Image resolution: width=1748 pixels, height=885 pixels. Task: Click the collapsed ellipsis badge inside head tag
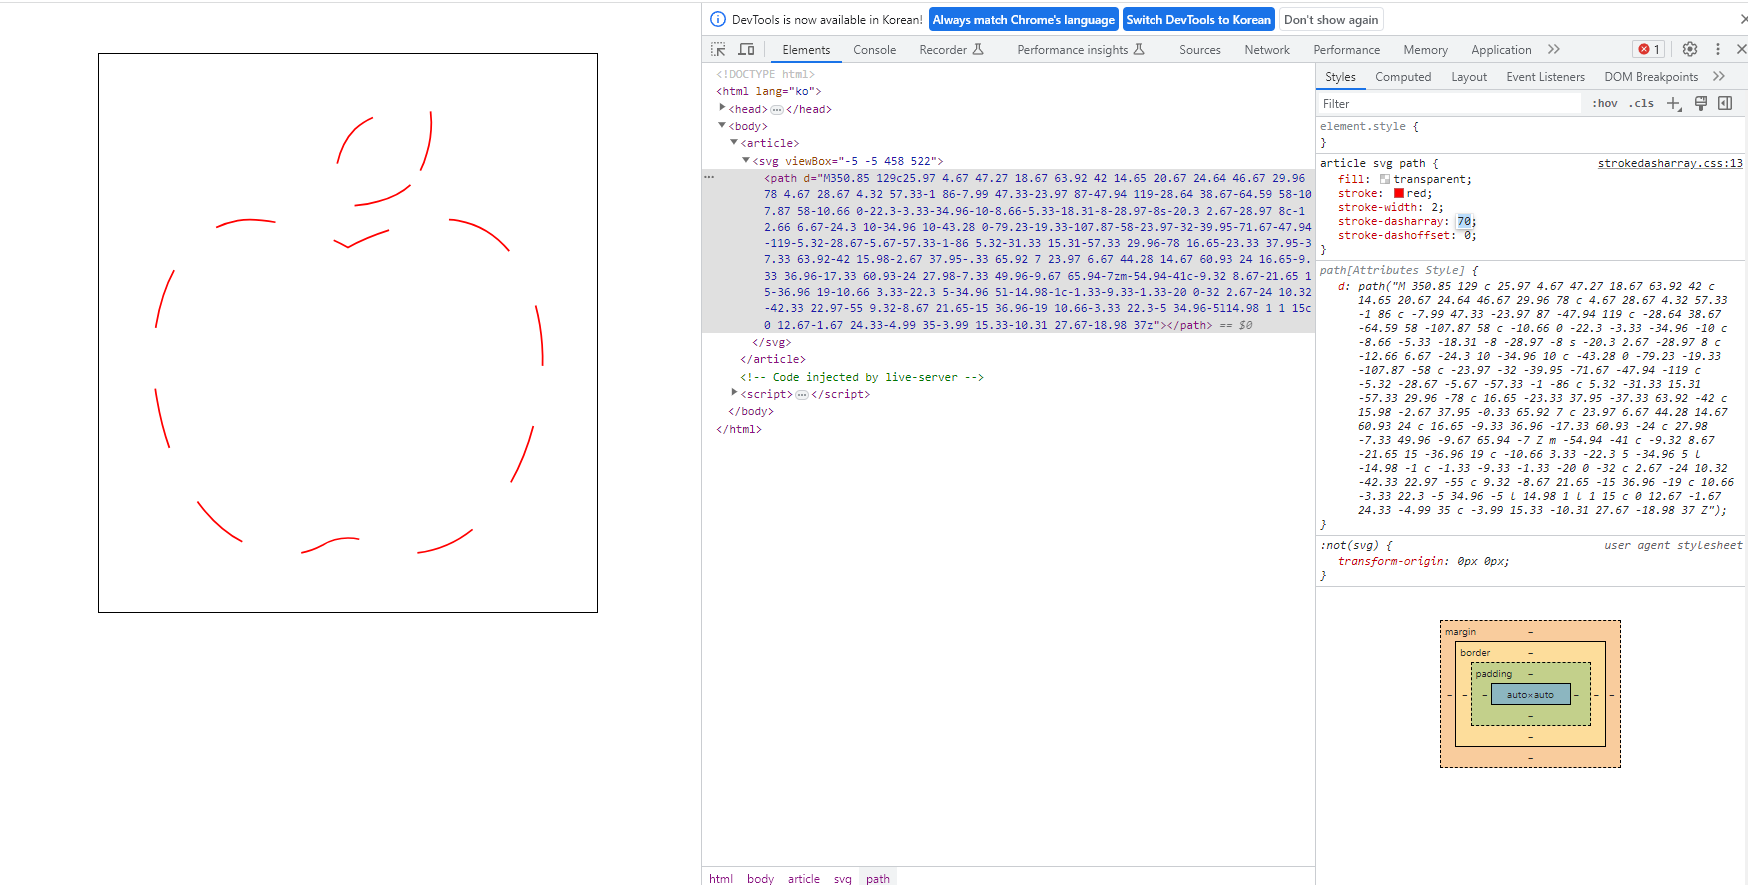pyautogui.click(x=777, y=109)
